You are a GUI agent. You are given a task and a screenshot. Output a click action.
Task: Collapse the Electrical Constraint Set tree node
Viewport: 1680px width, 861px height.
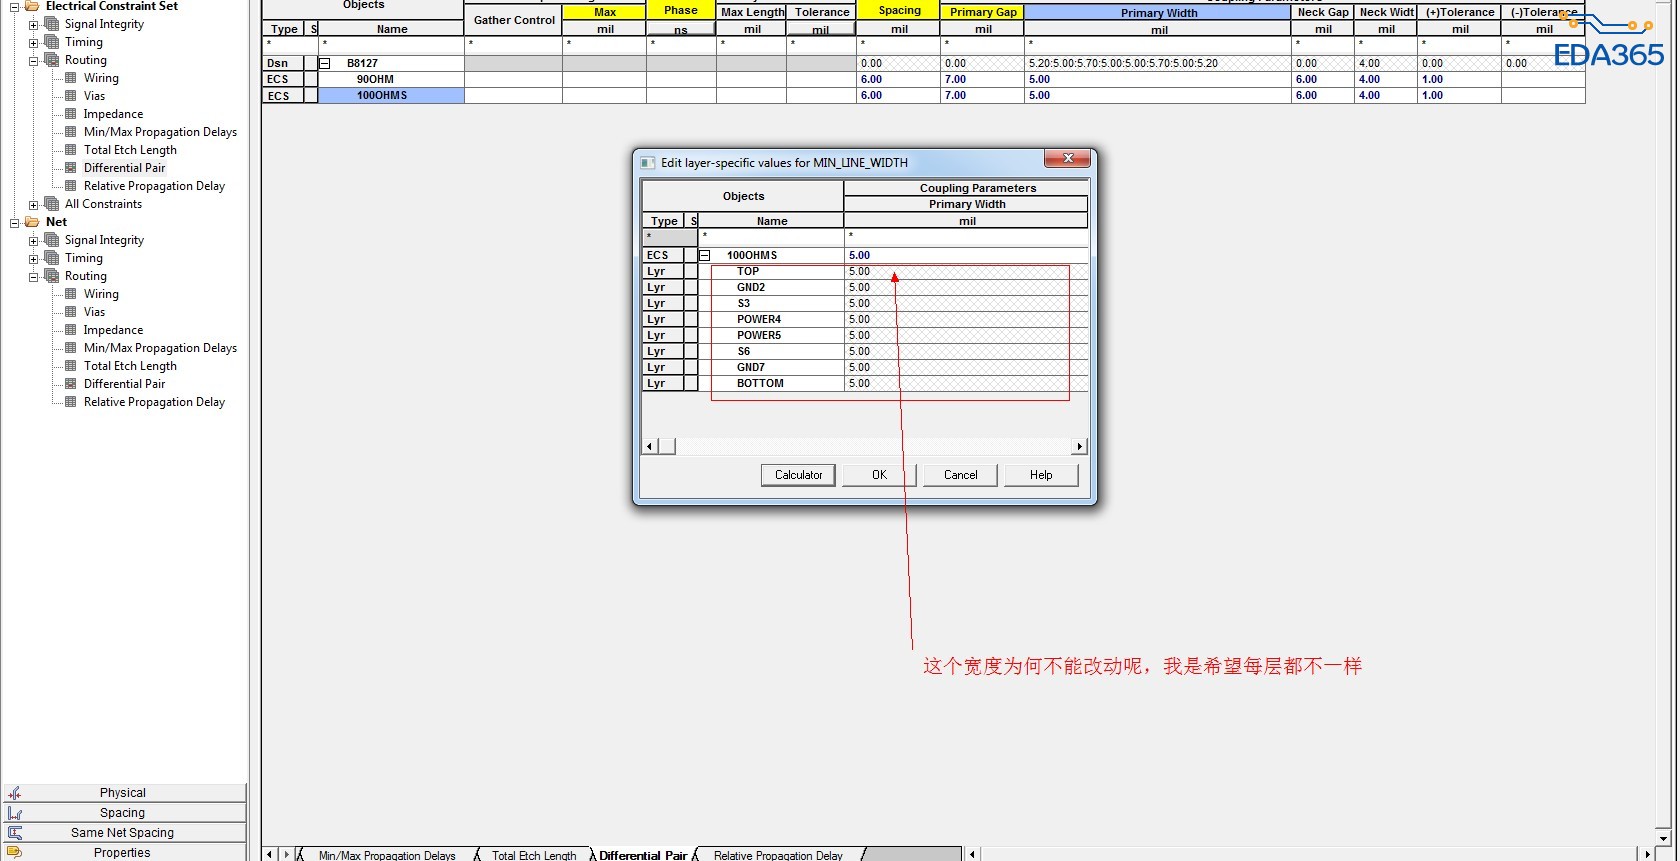point(14,6)
